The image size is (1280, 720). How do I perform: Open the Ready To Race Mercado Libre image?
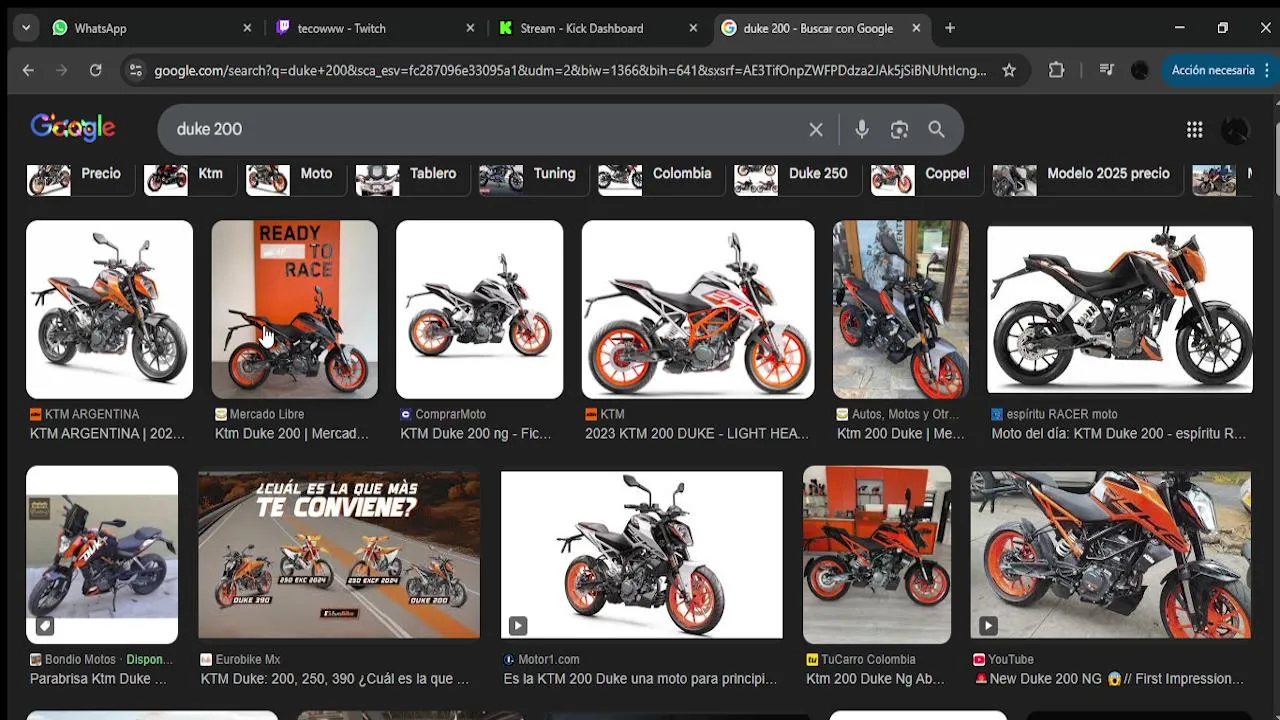(x=294, y=310)
